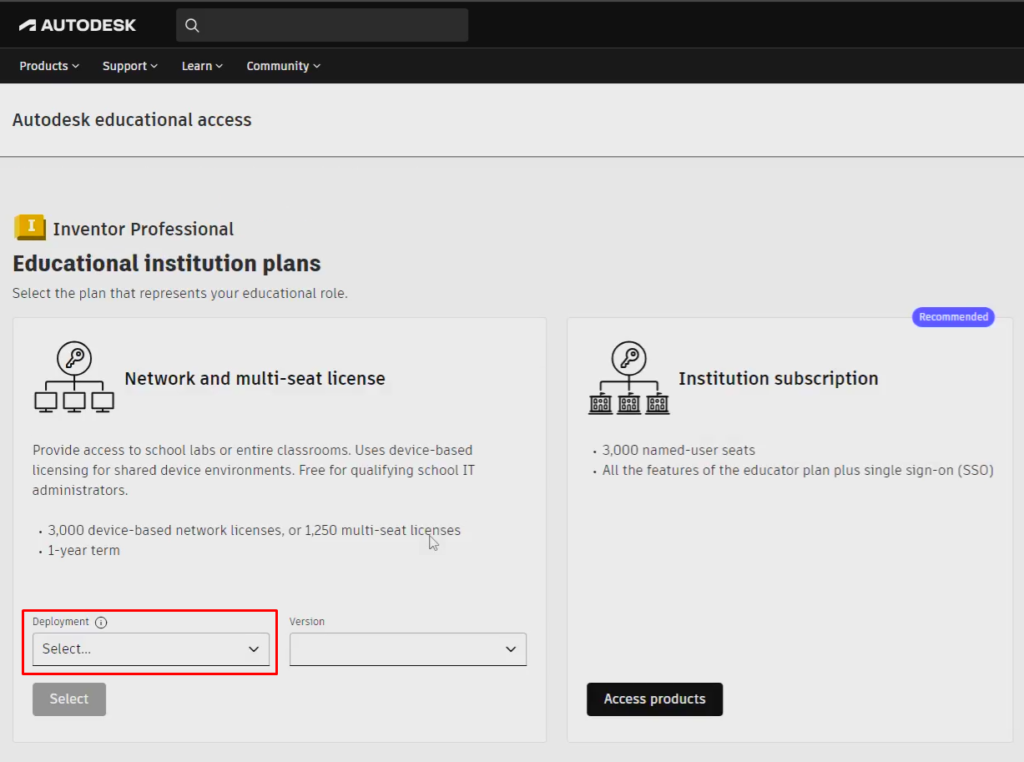Click the Recommended badge

(x=953, y=317)
